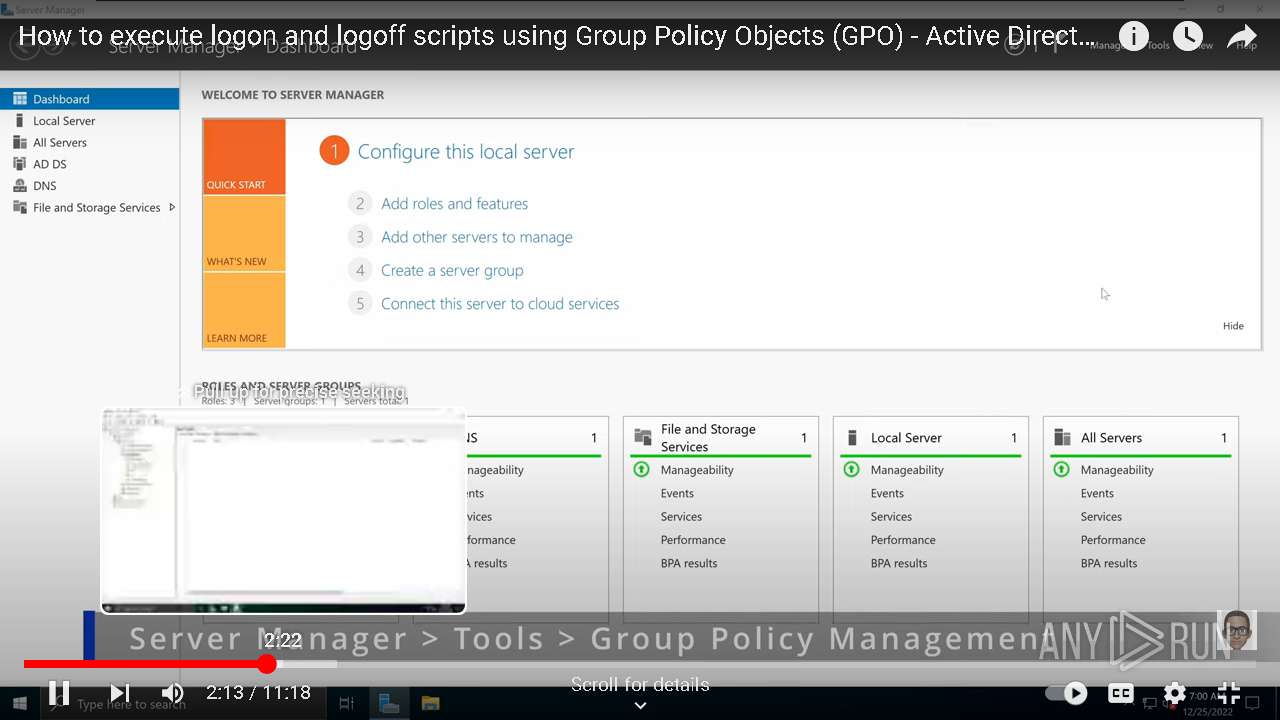This screenshot has width=1280, height=720.
Task: Open video info card icon
Action: point(1133,37)
